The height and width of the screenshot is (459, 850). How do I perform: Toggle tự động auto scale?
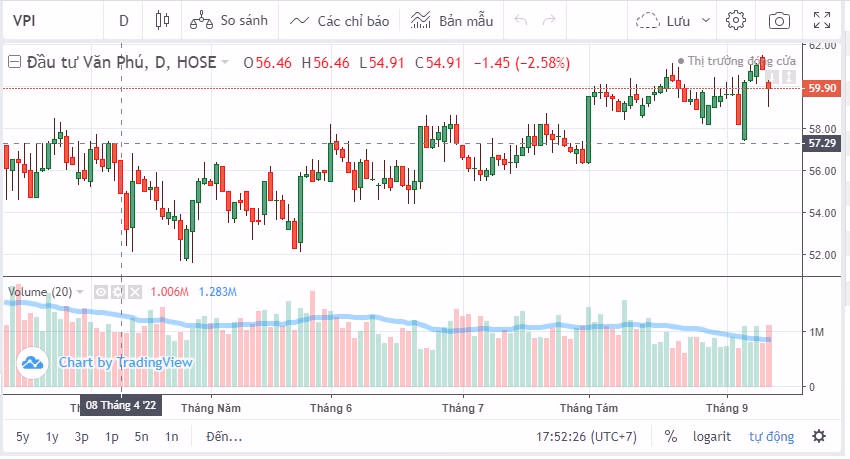pyautogui.click(x=771, y=436)
